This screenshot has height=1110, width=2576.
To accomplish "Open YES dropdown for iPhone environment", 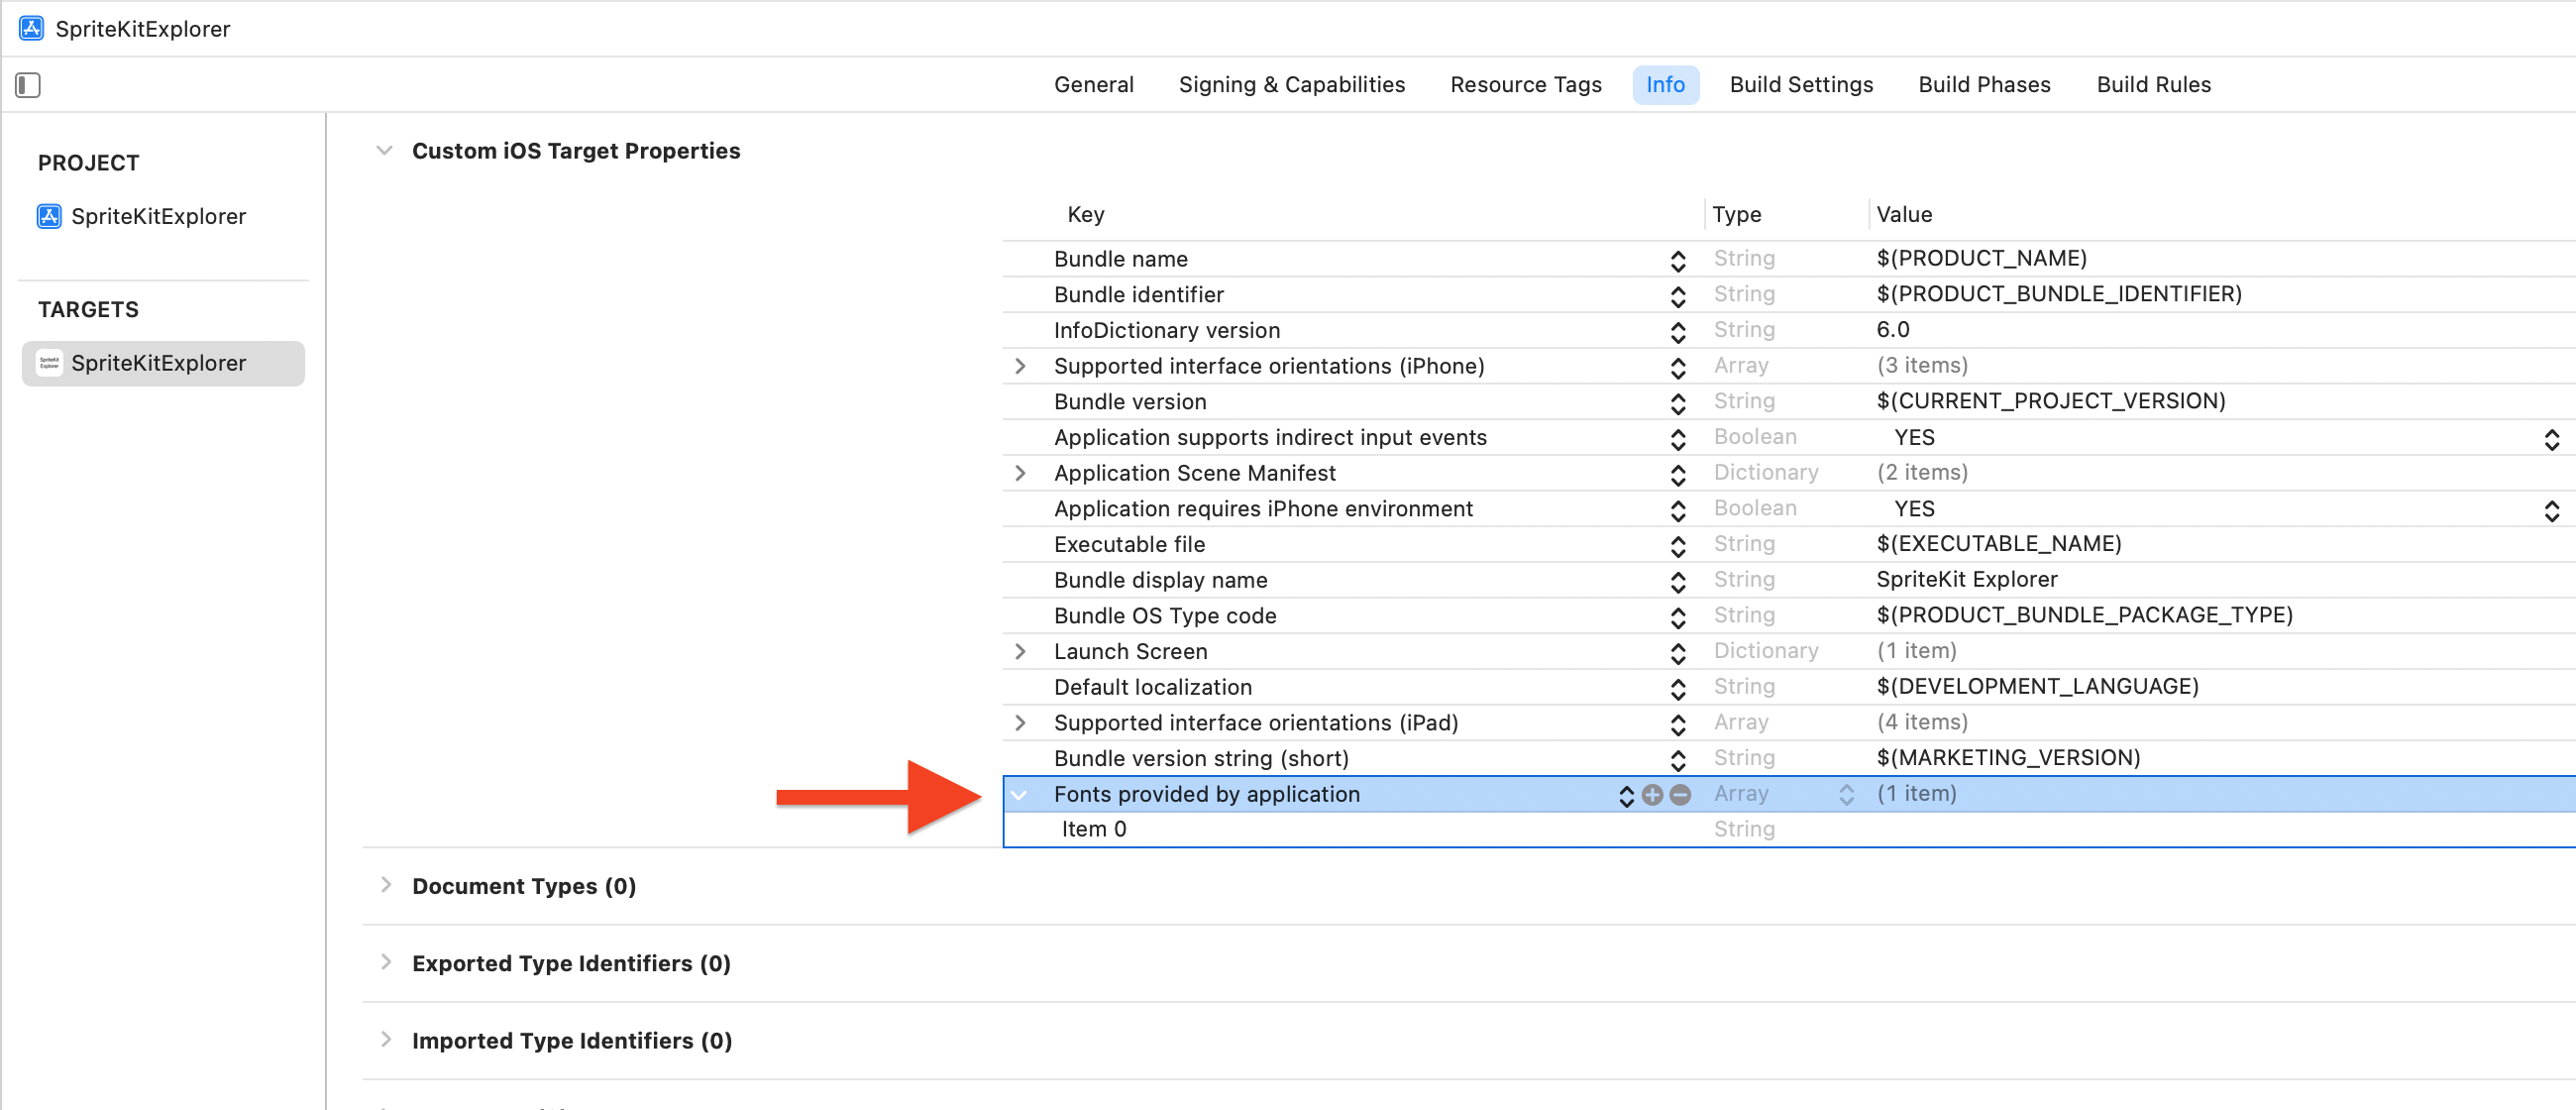I will click(x=2551, y=510).
